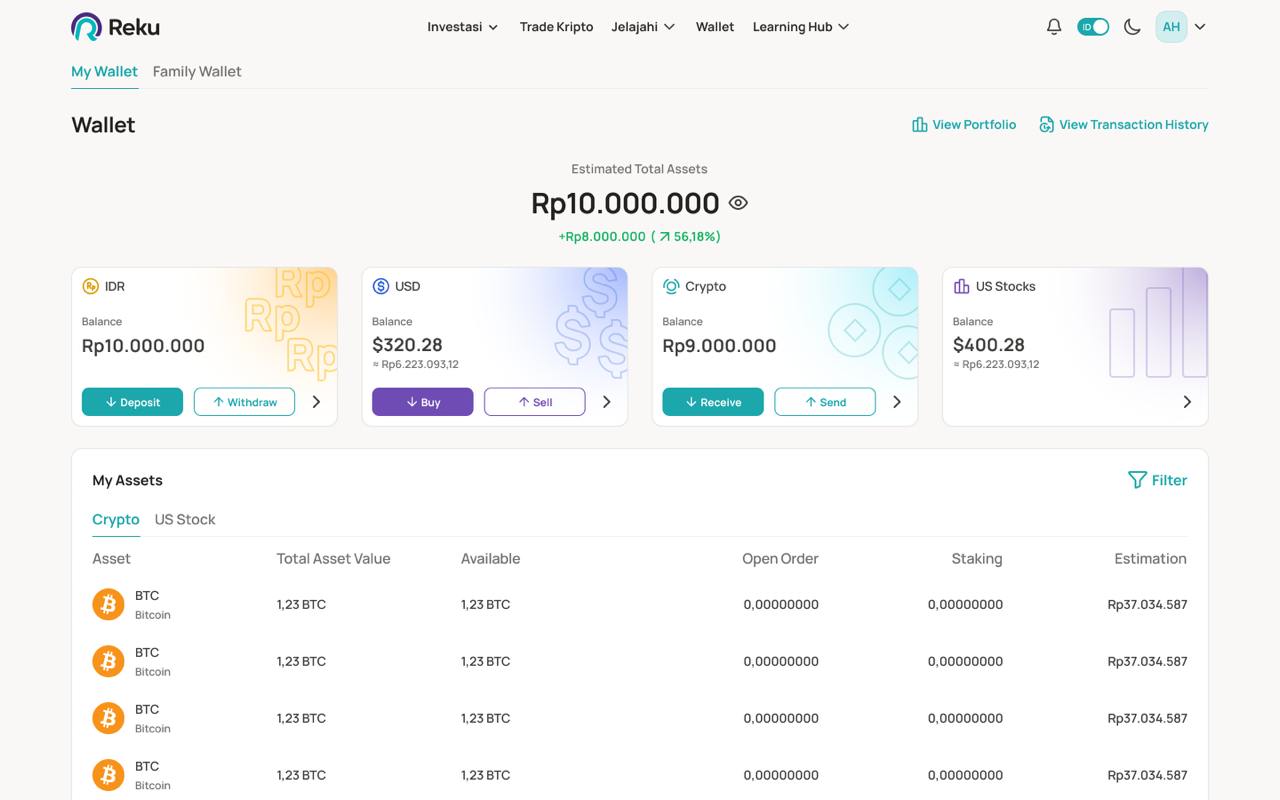
Task: Select the US Stock assets tab
Action: point(184,519)
